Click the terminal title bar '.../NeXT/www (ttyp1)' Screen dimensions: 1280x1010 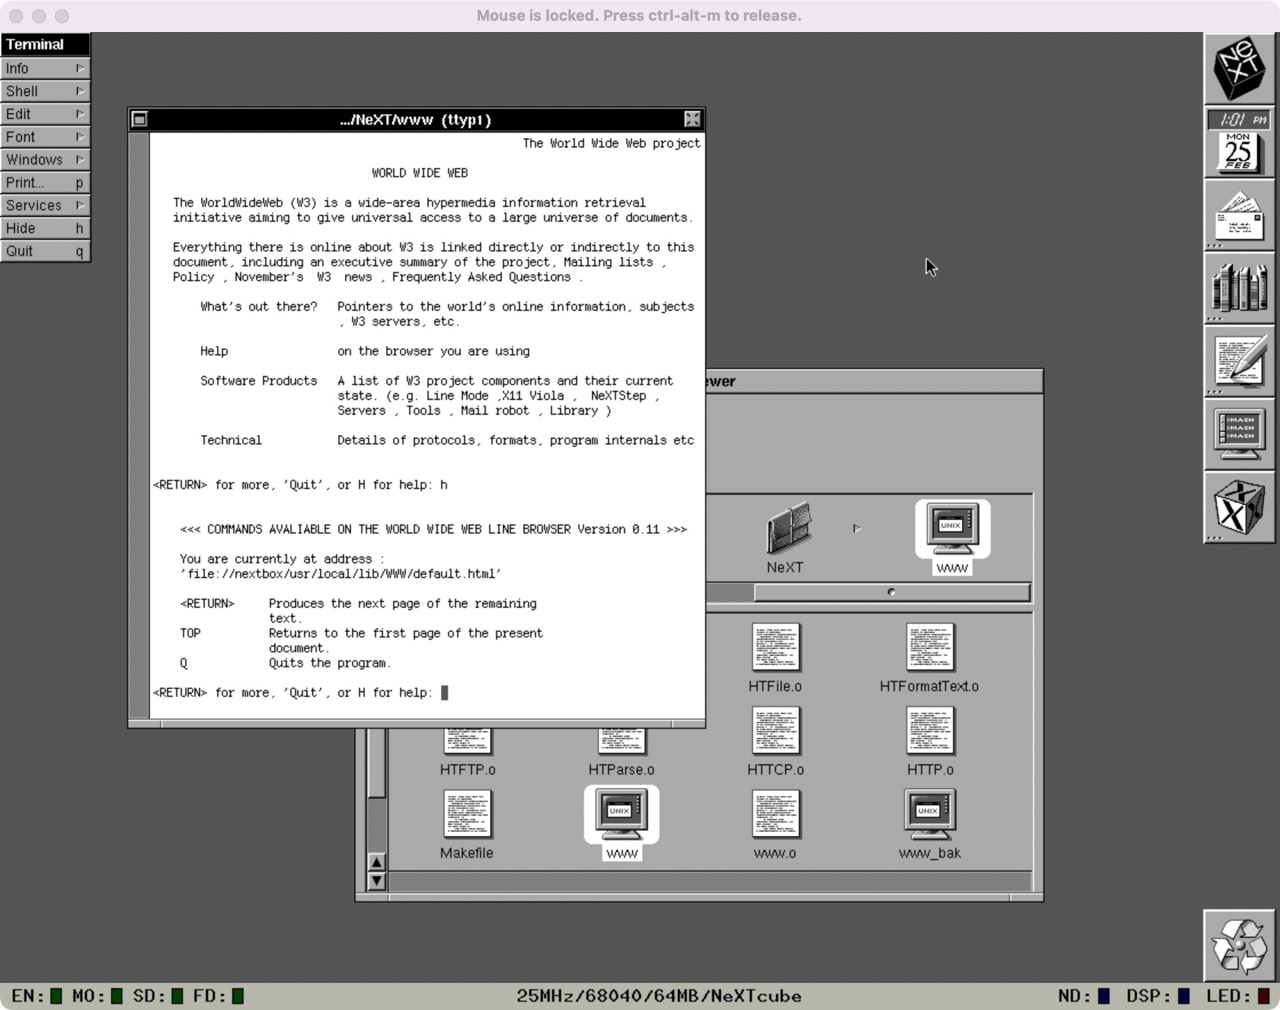pos(416,119)
